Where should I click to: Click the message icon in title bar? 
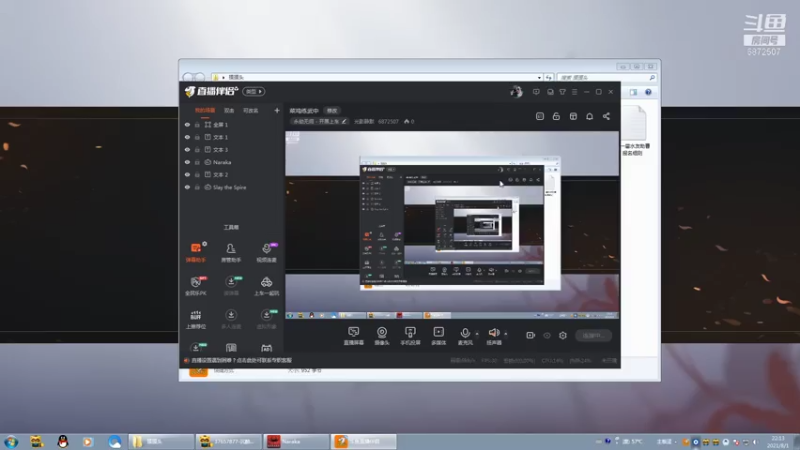536,92
